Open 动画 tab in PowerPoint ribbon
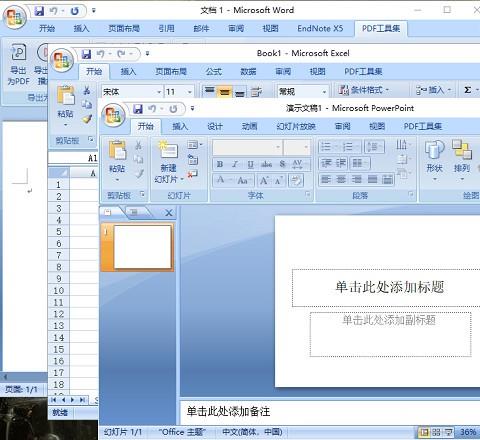The image size is (480, 440). click(x=249, y=126)
